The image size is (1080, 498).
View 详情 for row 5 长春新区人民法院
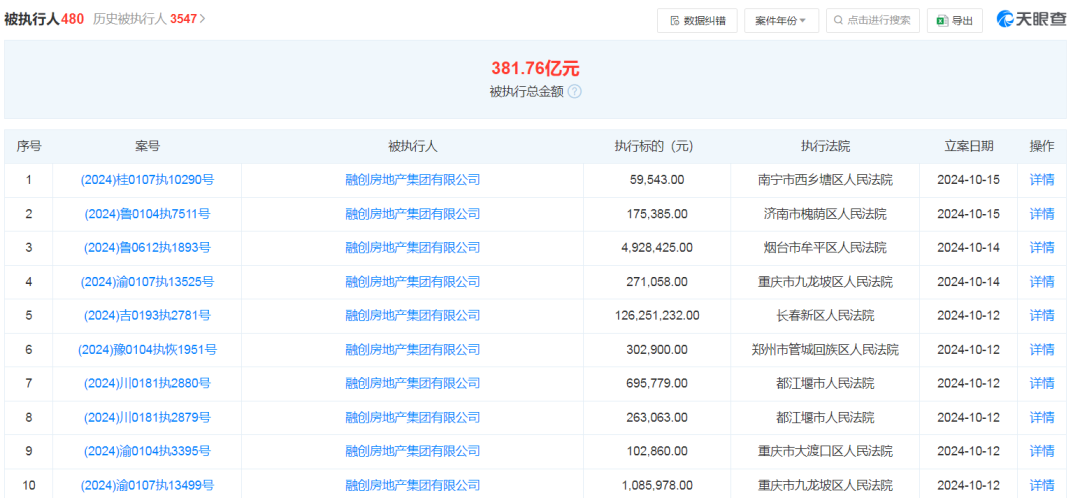1041,315
